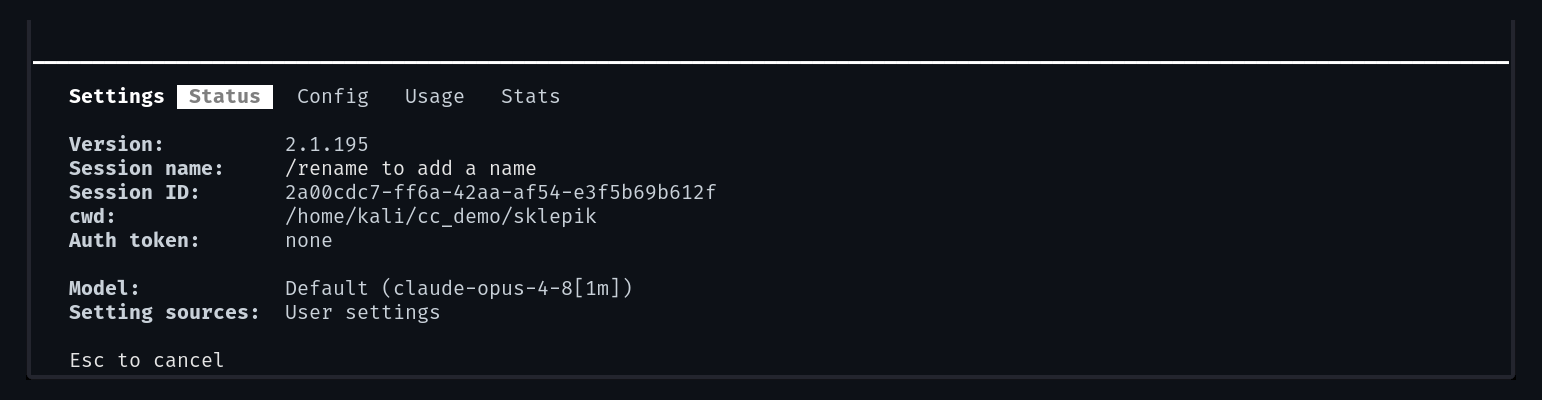Click the Version label
Viewport: 1542px width, 400px height.
pyautogui.click(x=117, y=145)
